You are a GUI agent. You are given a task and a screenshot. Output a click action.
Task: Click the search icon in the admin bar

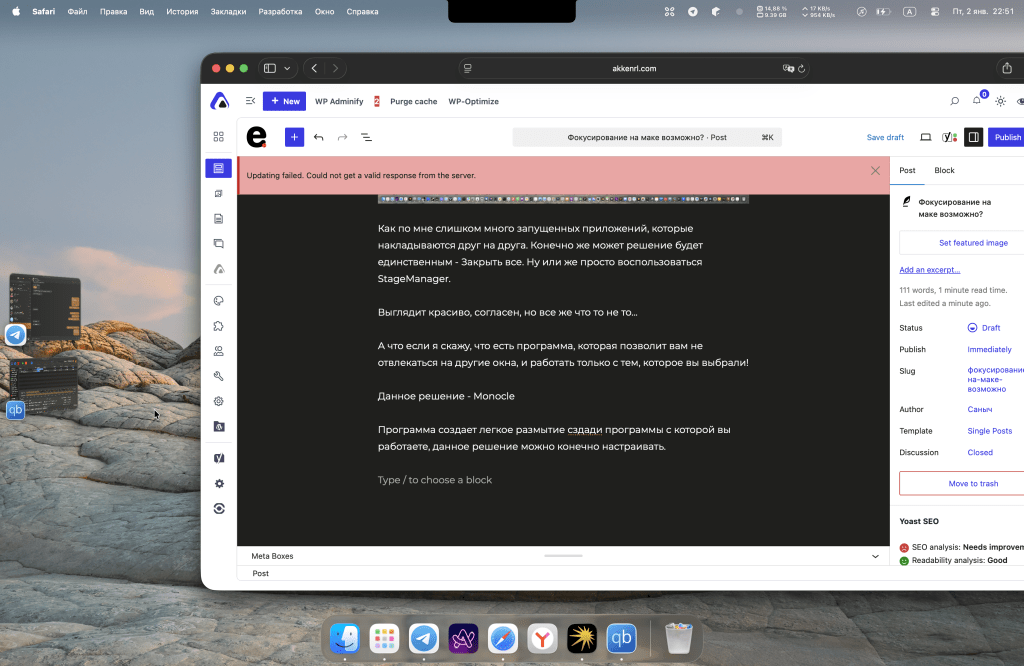954,101
